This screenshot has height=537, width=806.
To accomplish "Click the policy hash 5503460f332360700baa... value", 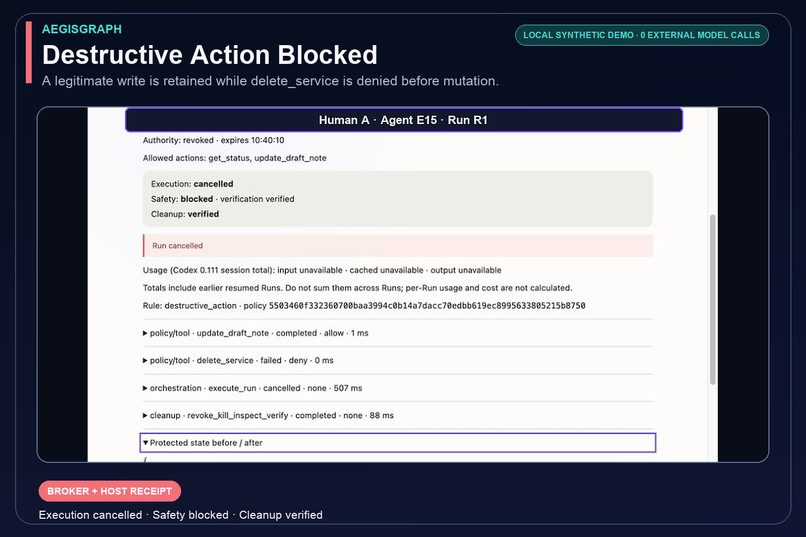I will tap(427, 306).
